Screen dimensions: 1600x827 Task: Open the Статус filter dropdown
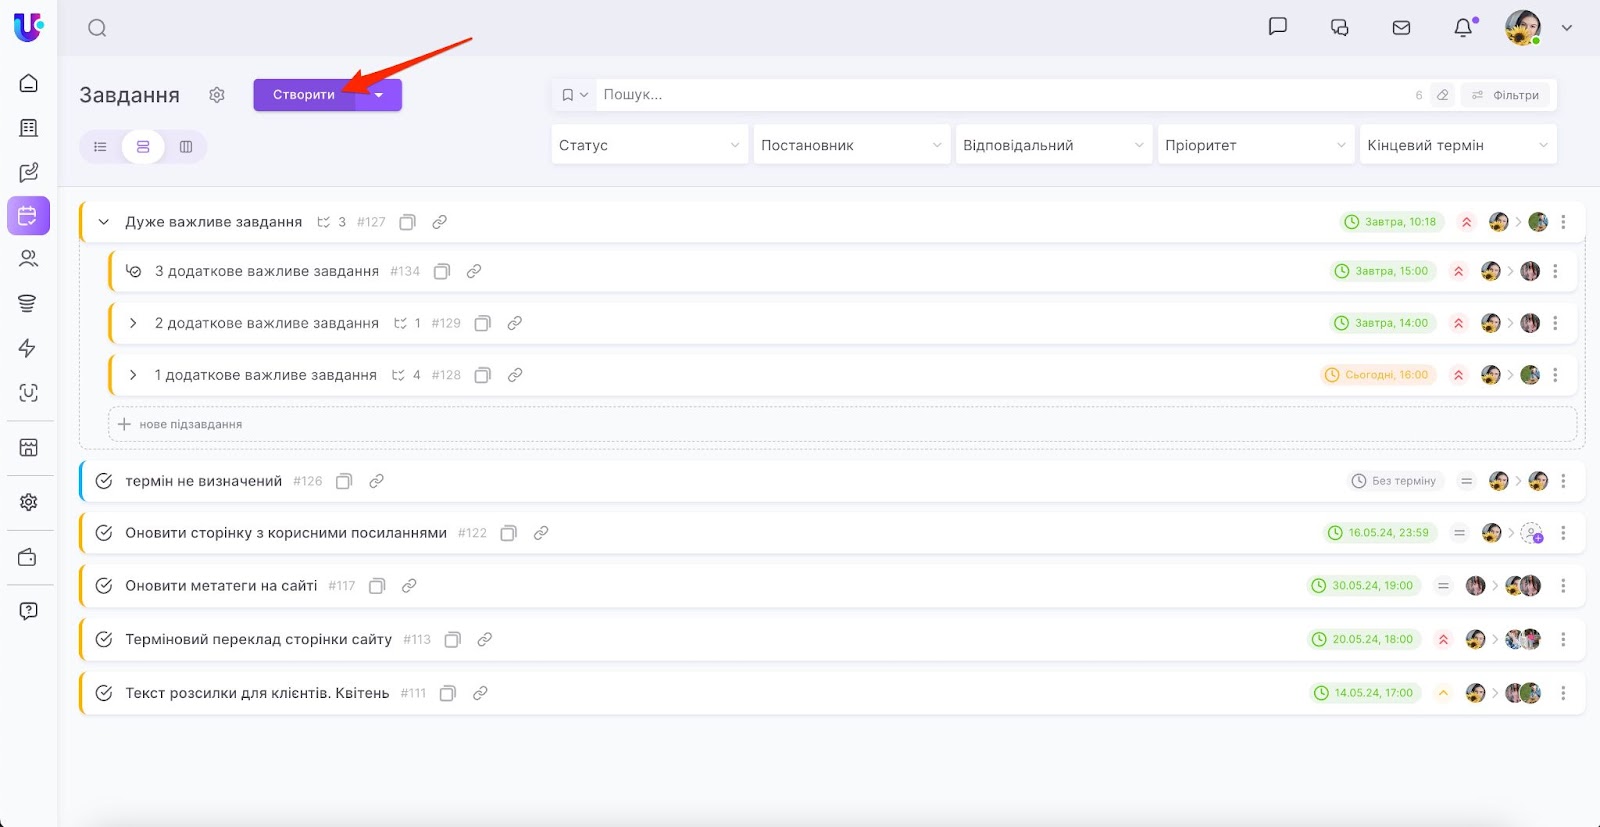[x=648, y=145]
